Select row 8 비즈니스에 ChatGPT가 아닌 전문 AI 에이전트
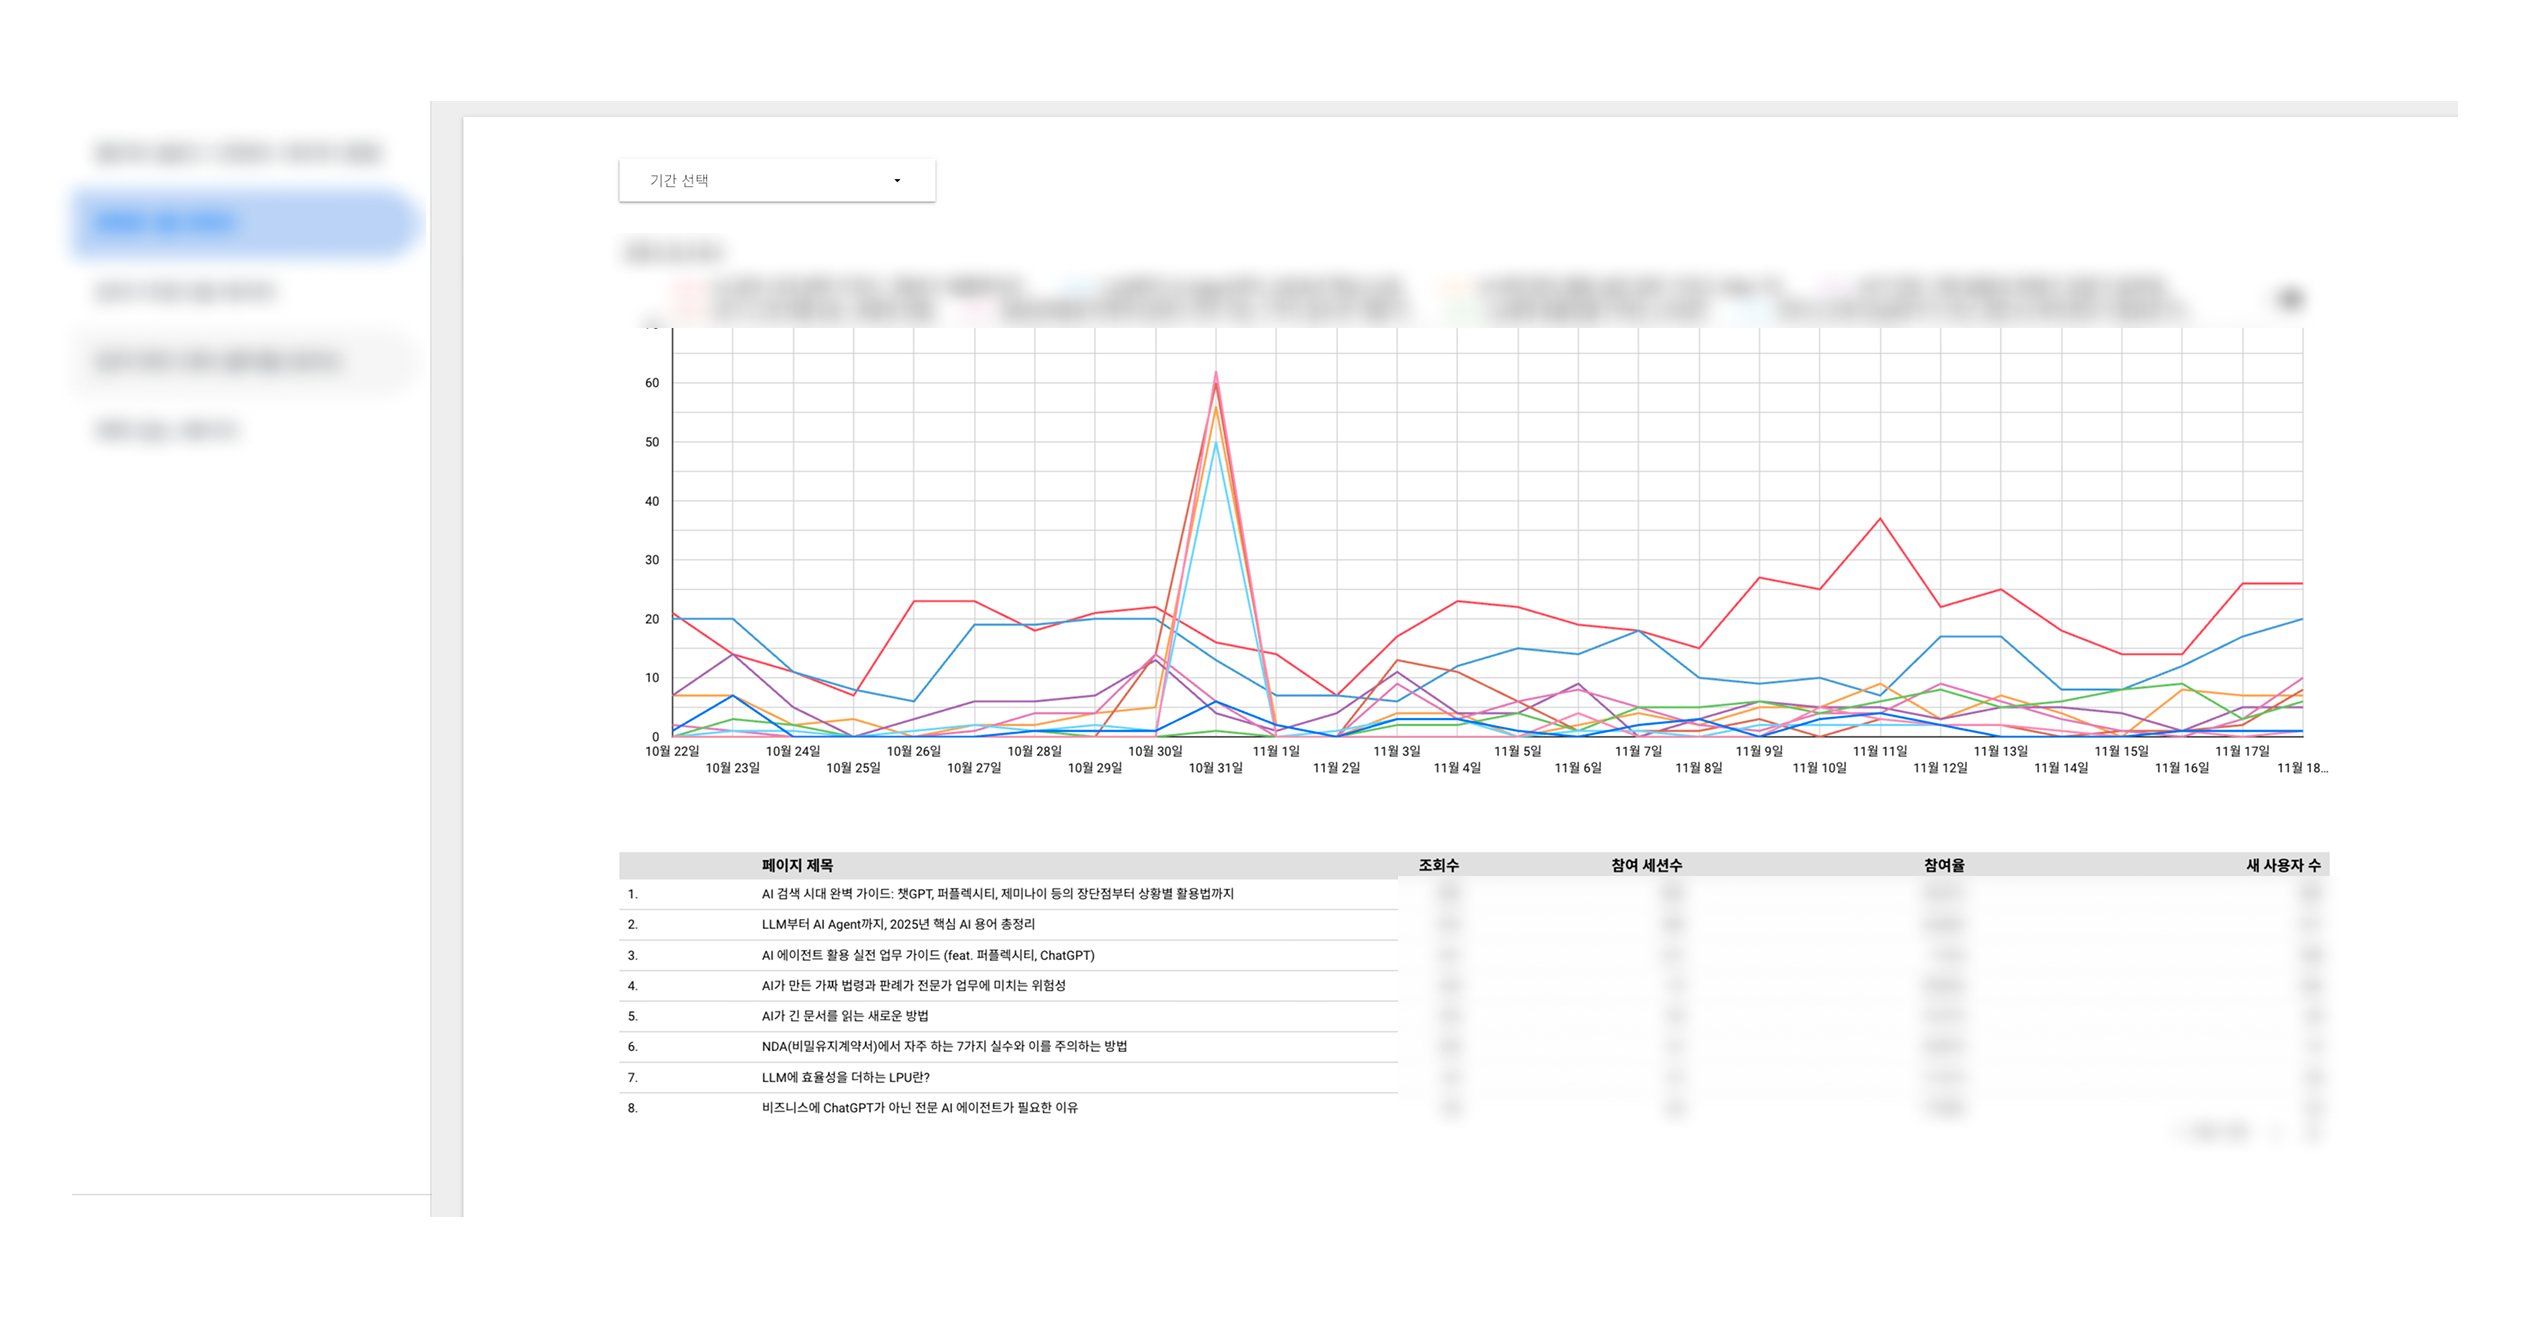Viewport: 2530px width, 1318px height. 919,1107
